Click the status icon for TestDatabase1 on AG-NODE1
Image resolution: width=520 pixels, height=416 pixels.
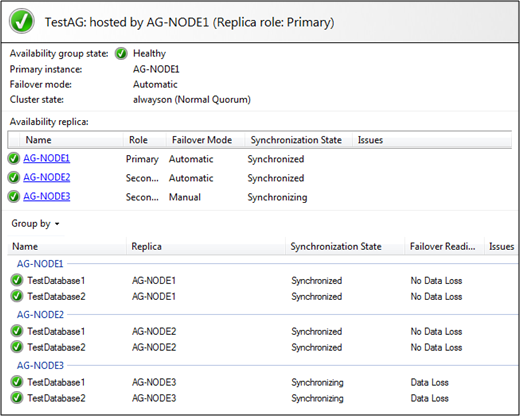point(17,280)
